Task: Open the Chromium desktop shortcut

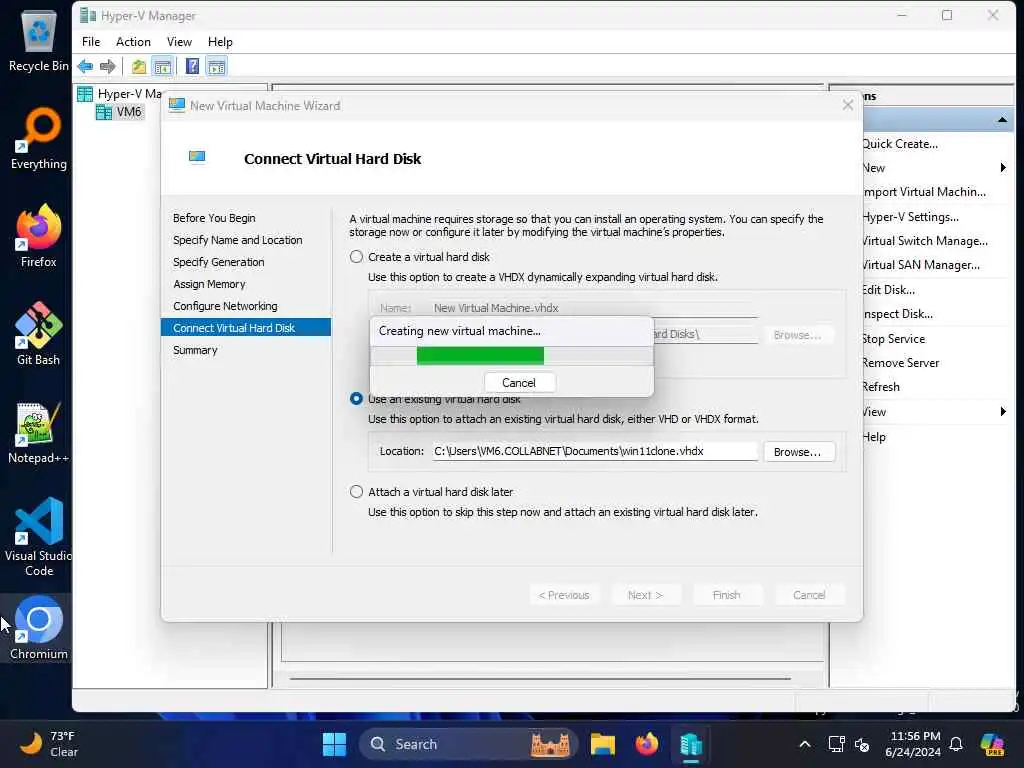Action: click(39, 628)
